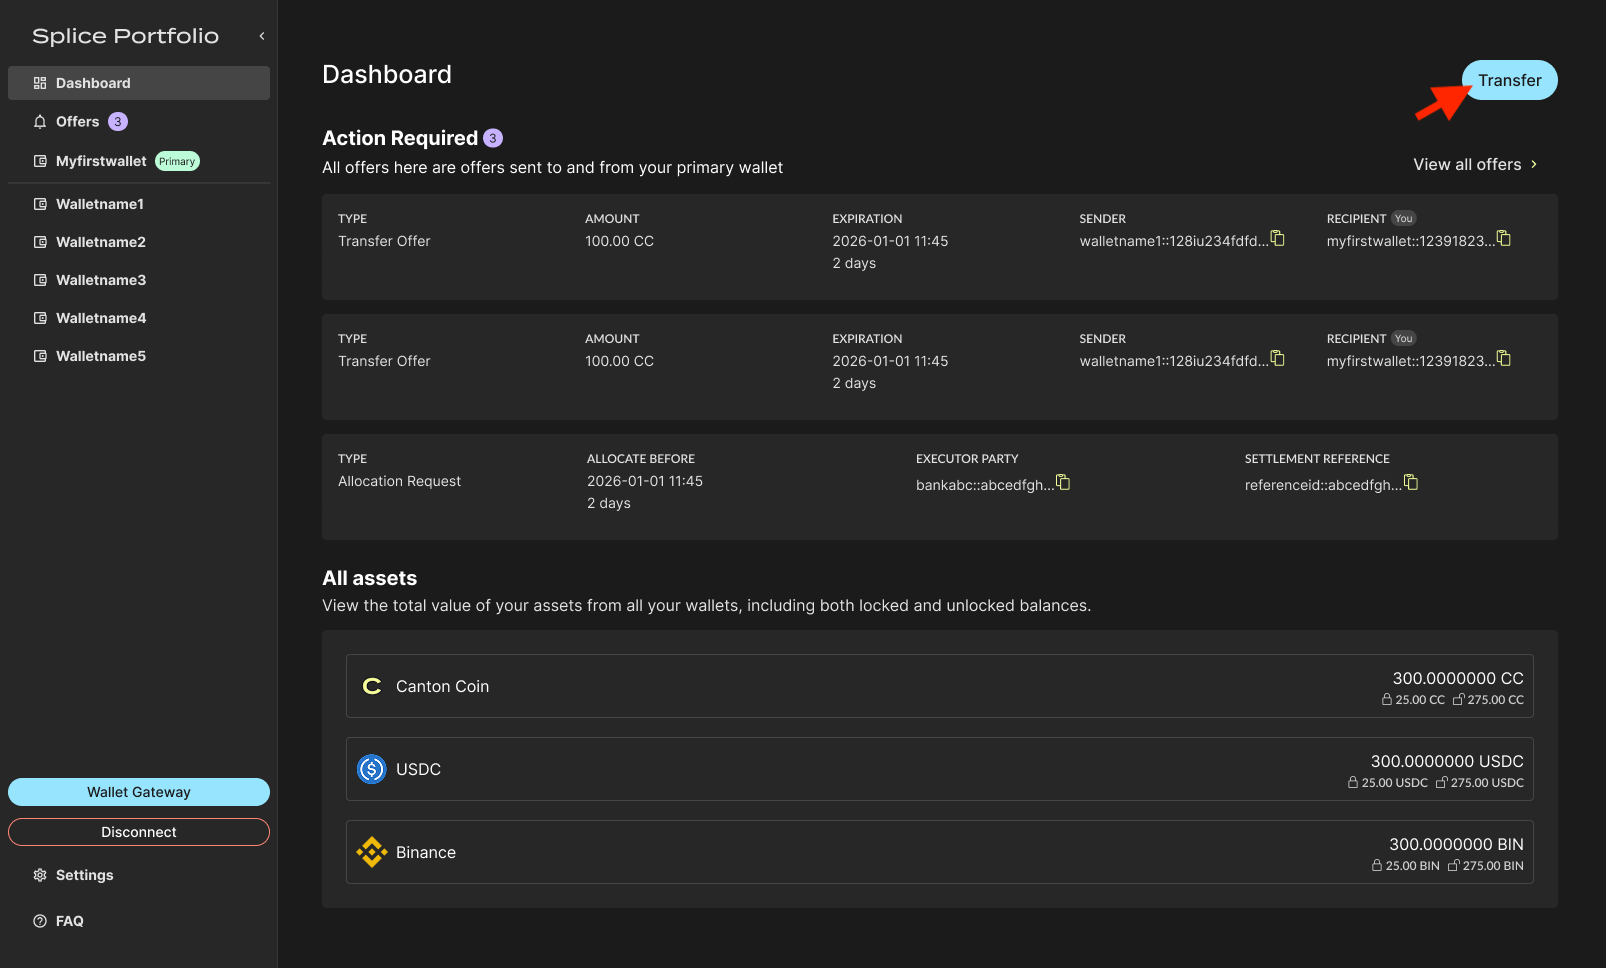Click unlocked 275.00 USDC balance
Image resolution: width=1606 pixels, height=968 pixels.
pos(1480,783)
